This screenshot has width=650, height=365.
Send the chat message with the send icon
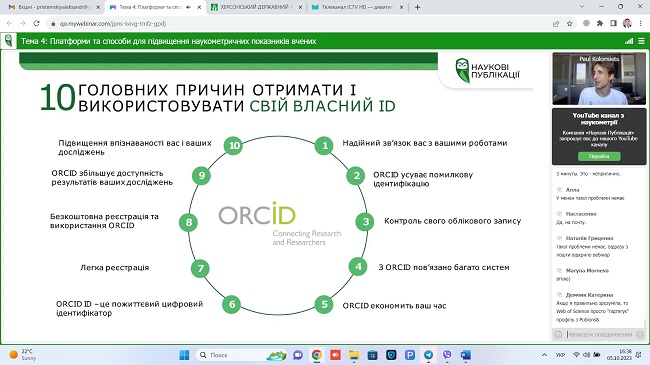pos(640,334)
